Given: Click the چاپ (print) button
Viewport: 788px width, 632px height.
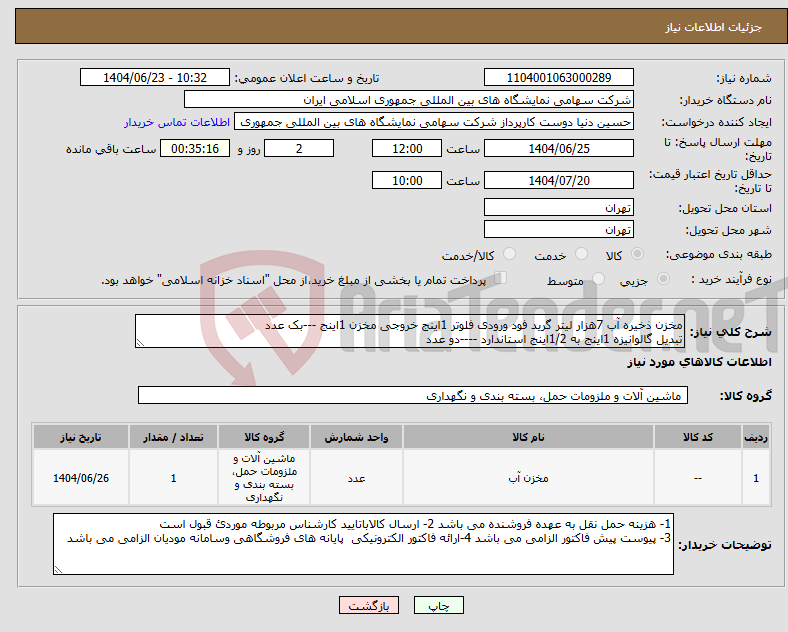Looking at the screenshot, I should coord(438,606).
